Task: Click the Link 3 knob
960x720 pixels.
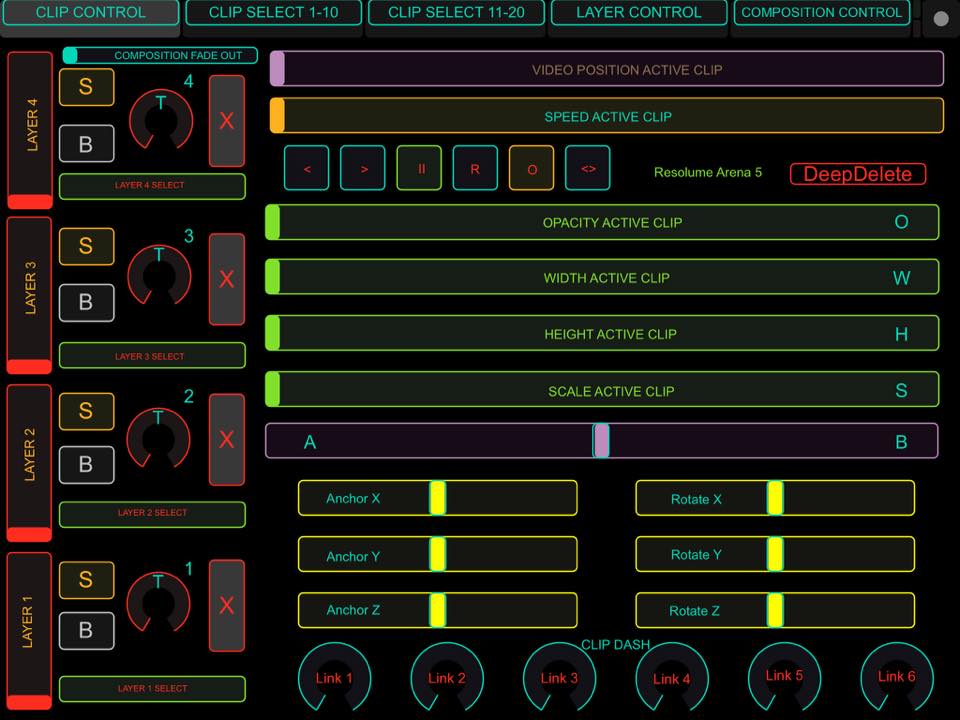Action: (559, 677)
